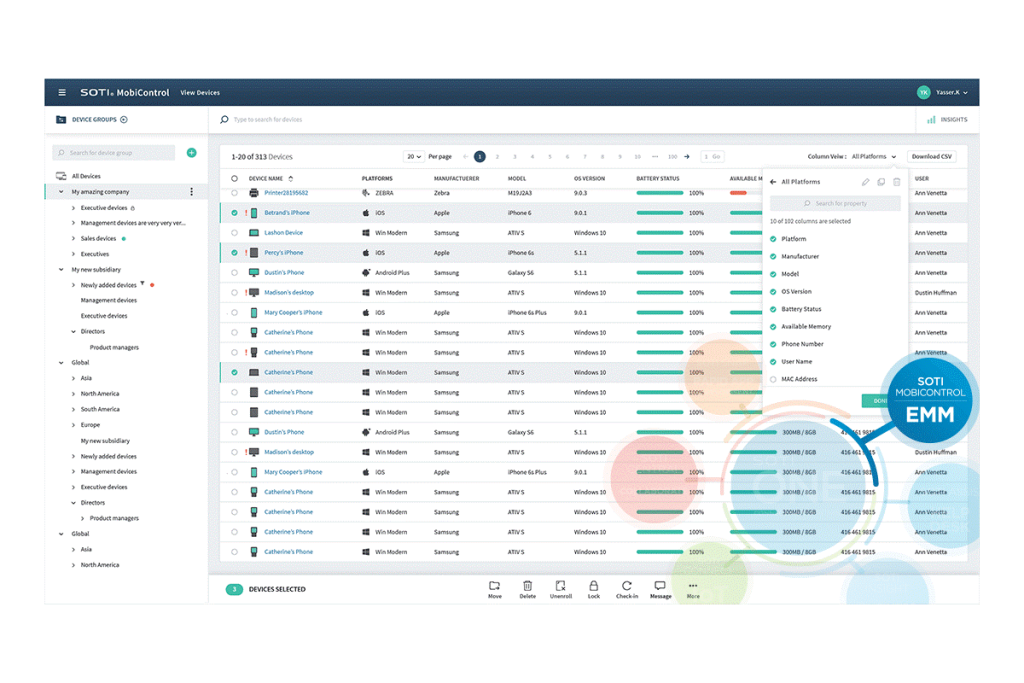Edit the All Platforms column view

tap(865, 182)
